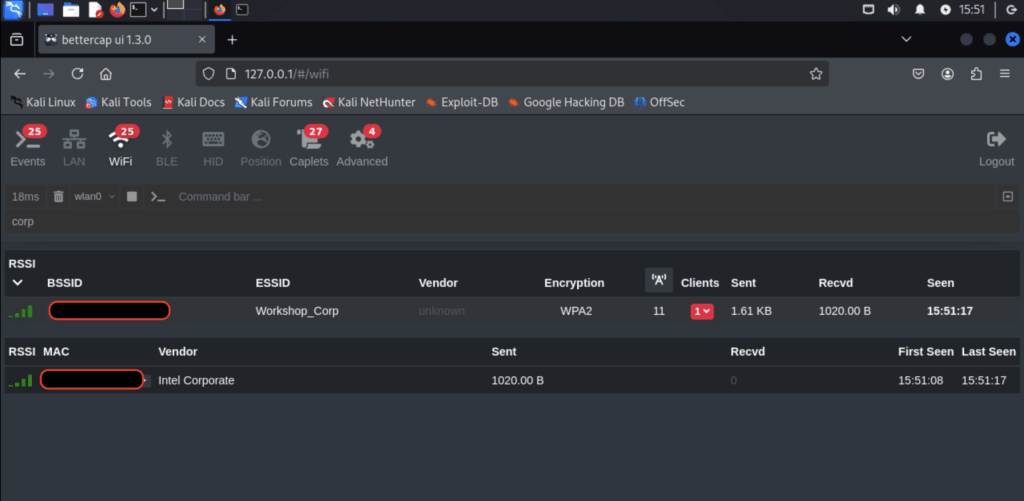Open the HID module page
The width and height of the screenshot is (1024, 501).
pyautogui.click(x=213, y=147)
